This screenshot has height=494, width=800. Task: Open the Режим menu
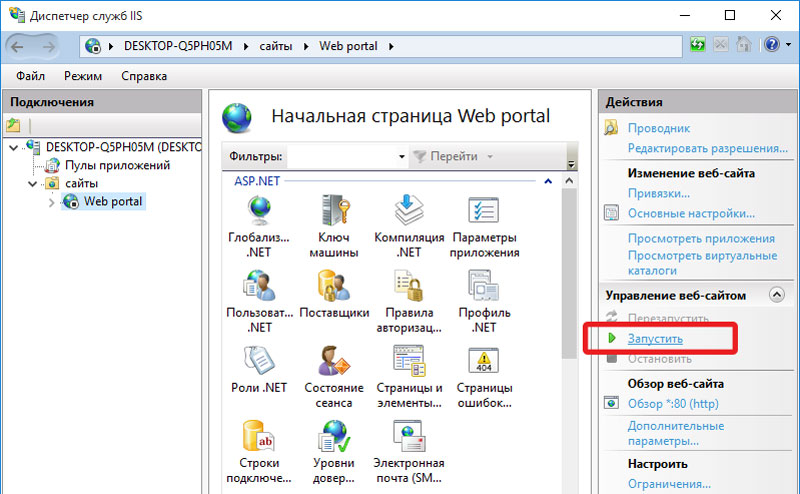click(83, 76)
